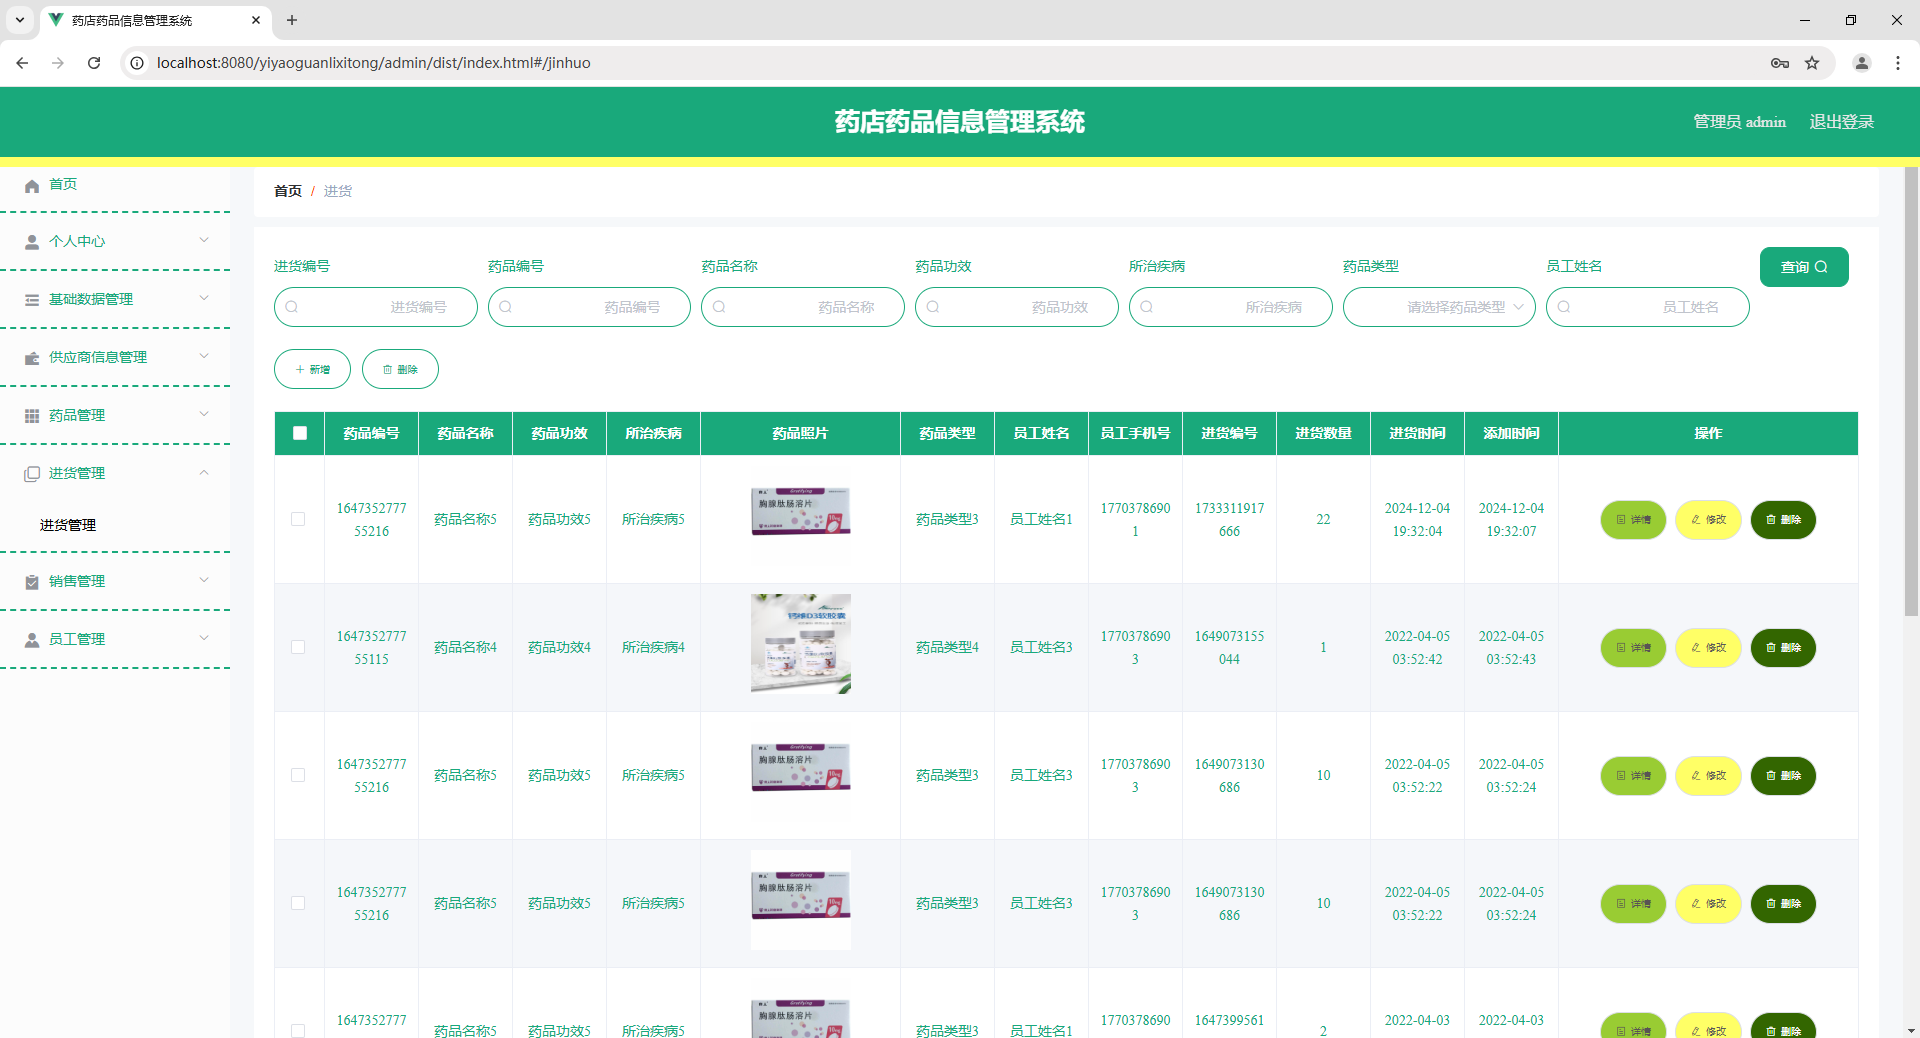Expand 个人中心 menu chevron
1920x1038 pixels.
point(204,240)
